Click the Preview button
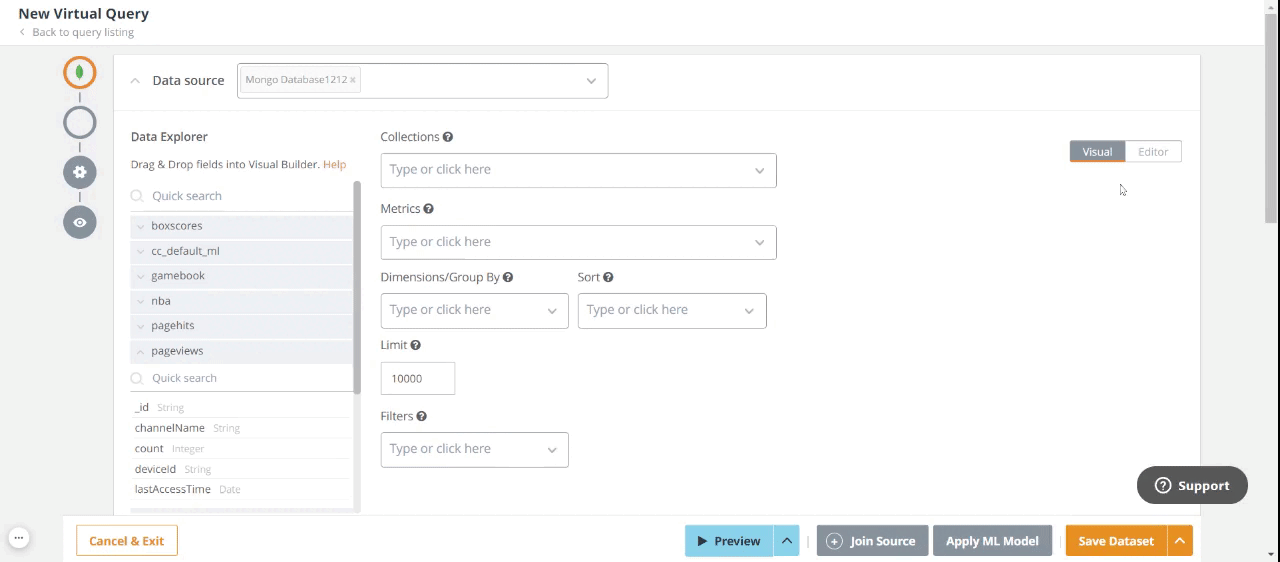Image resolution: width=1280 pixels, height=562 pixels. pyautogui.click(x=729, y=541)
